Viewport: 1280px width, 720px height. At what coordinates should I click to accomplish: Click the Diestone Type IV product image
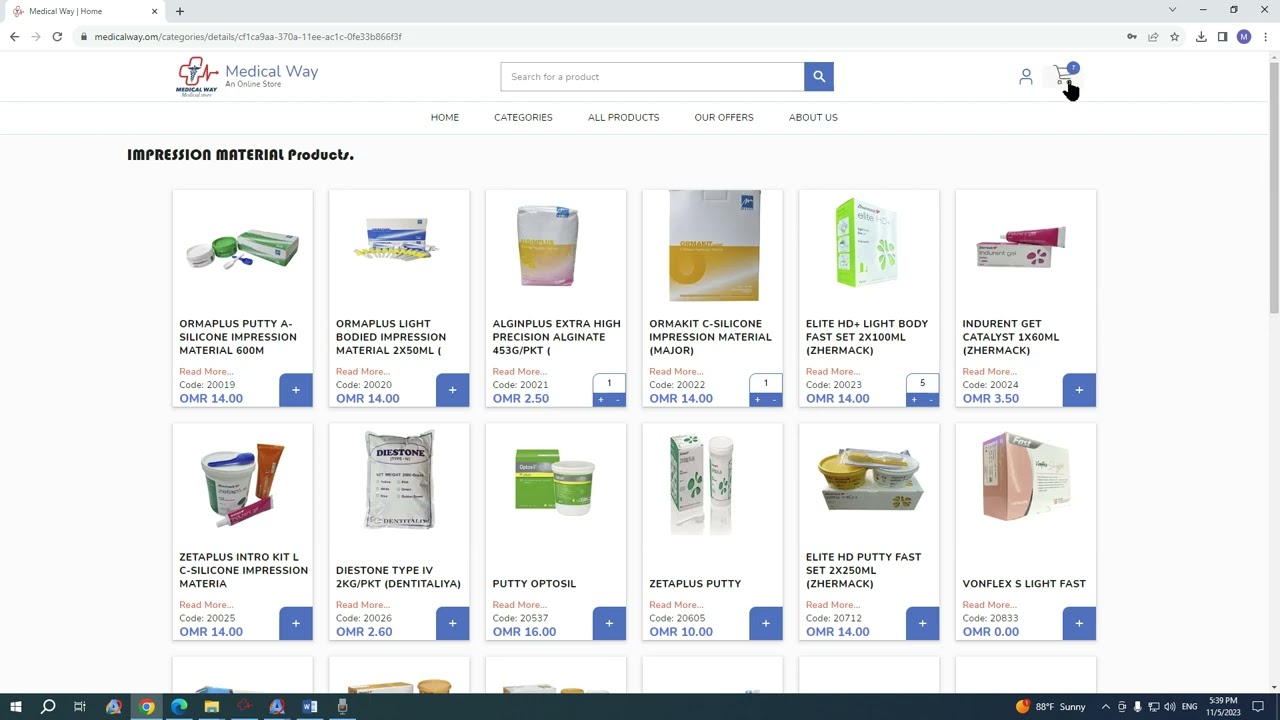coord(399,479)
